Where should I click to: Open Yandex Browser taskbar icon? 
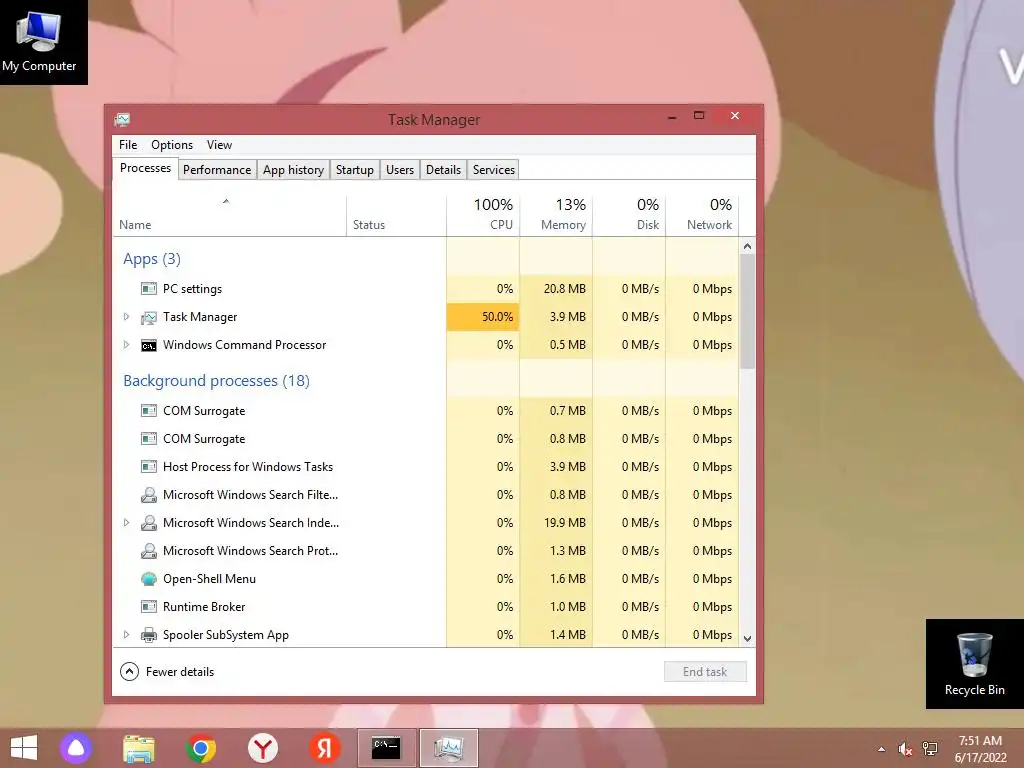263,748
